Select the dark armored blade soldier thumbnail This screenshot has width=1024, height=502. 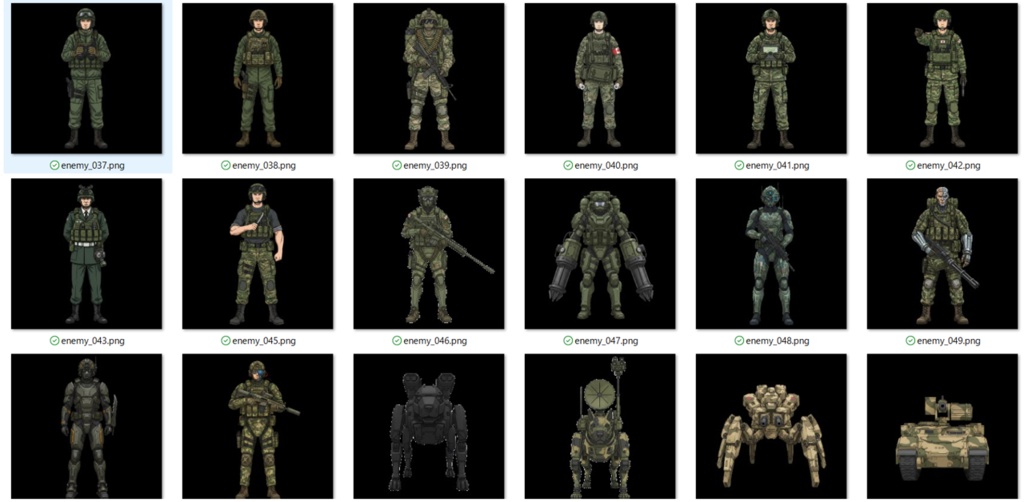[87, 427]
